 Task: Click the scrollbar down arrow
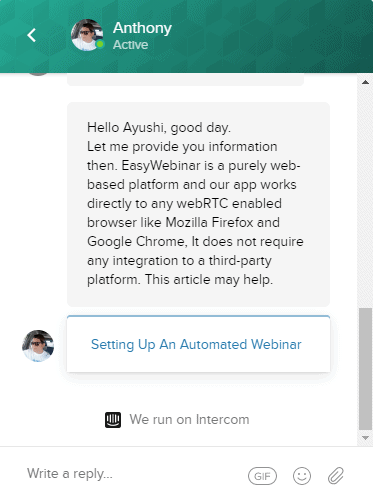coord(365,438)
